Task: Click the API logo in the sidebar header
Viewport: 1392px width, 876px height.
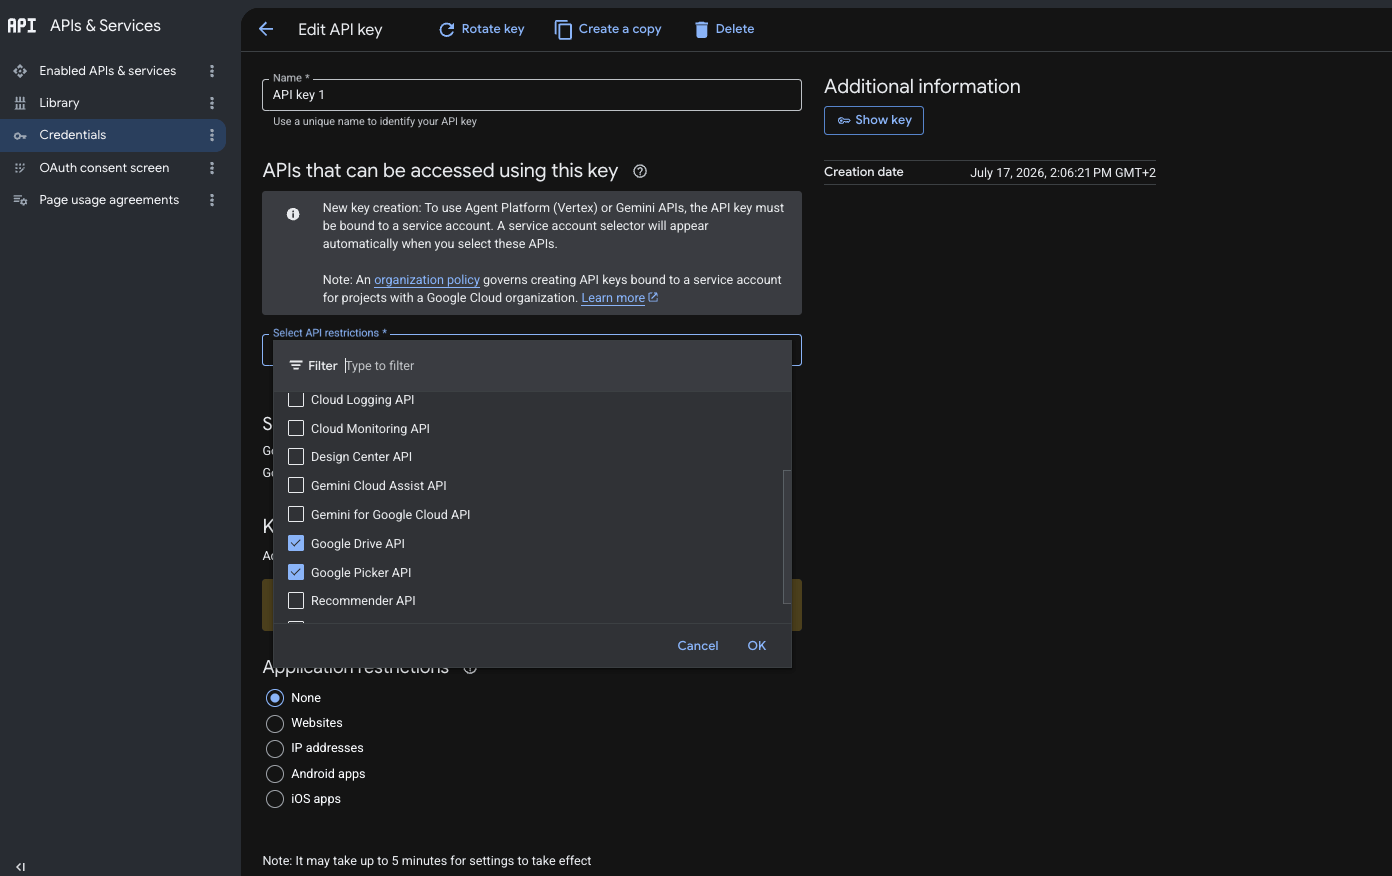Action: pos(21,26)
